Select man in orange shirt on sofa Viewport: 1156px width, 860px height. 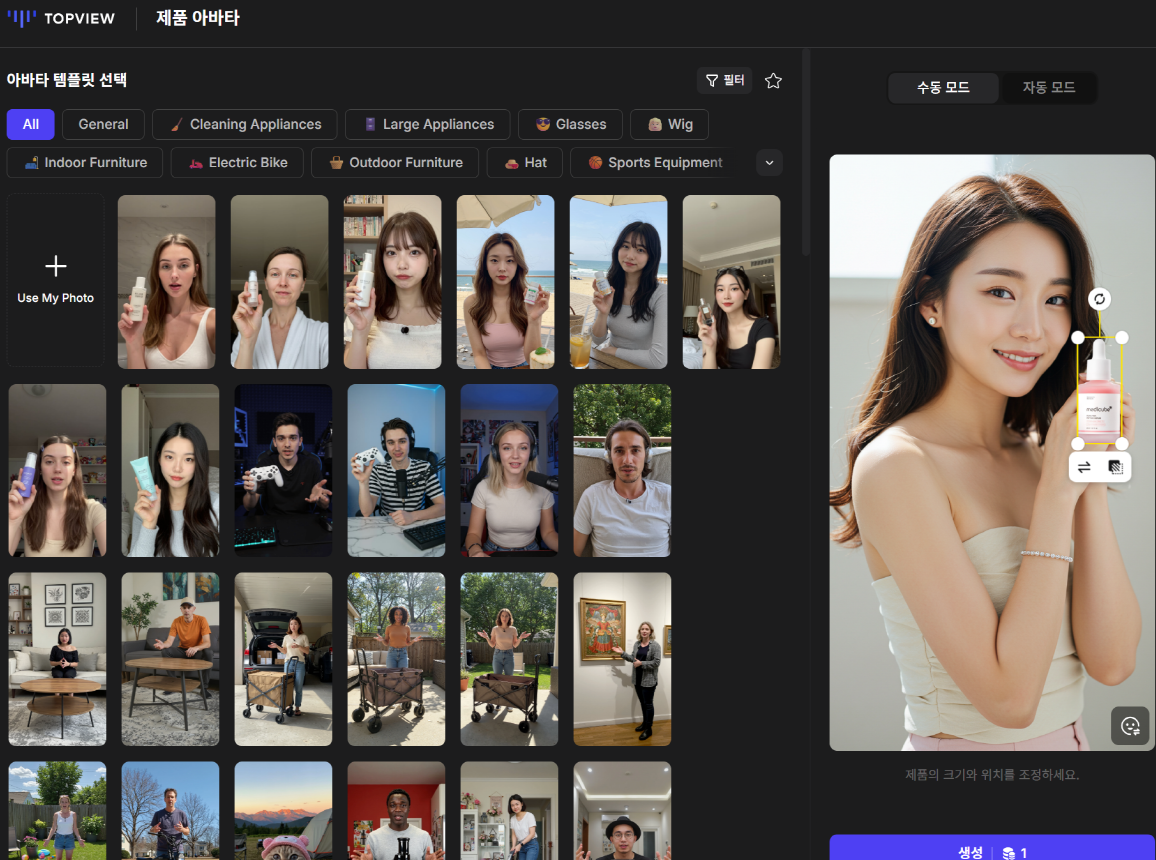click(170, 659)
